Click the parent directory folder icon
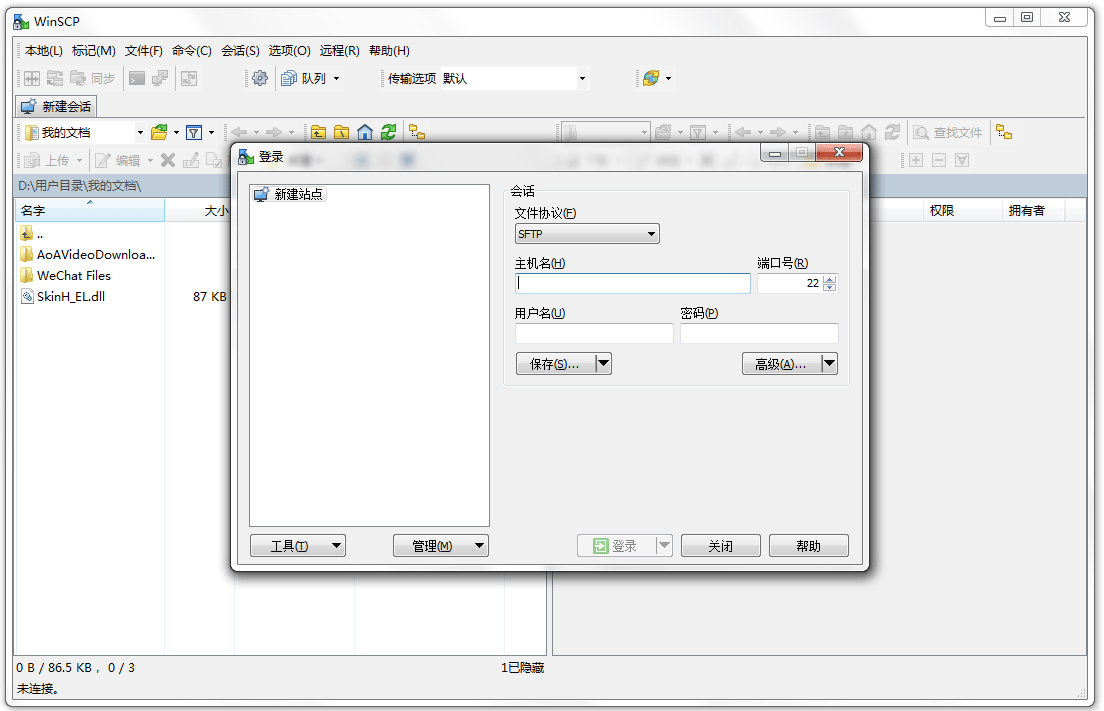The image size is (1104, 711). pyautogui.click(x=320, y=131)
